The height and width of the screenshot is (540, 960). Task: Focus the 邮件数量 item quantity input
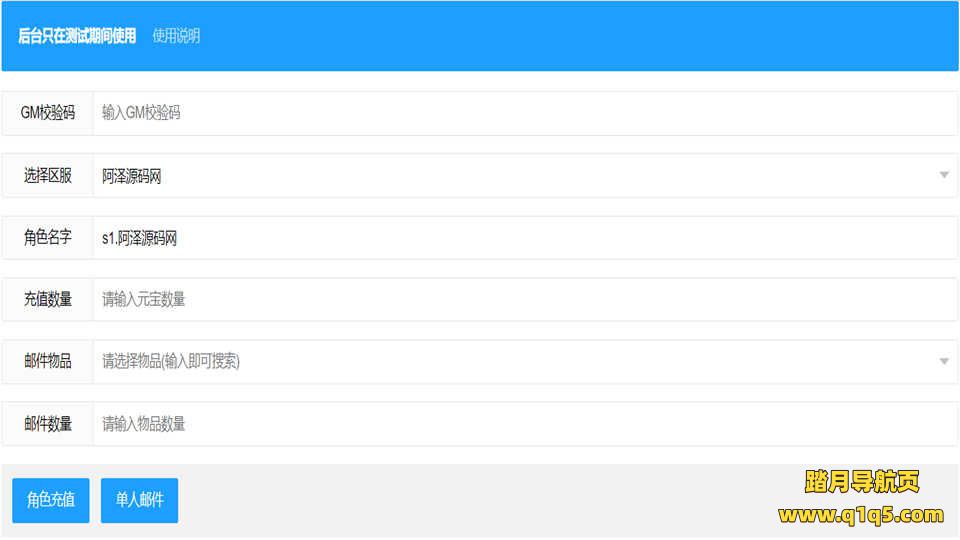(524, 424)
